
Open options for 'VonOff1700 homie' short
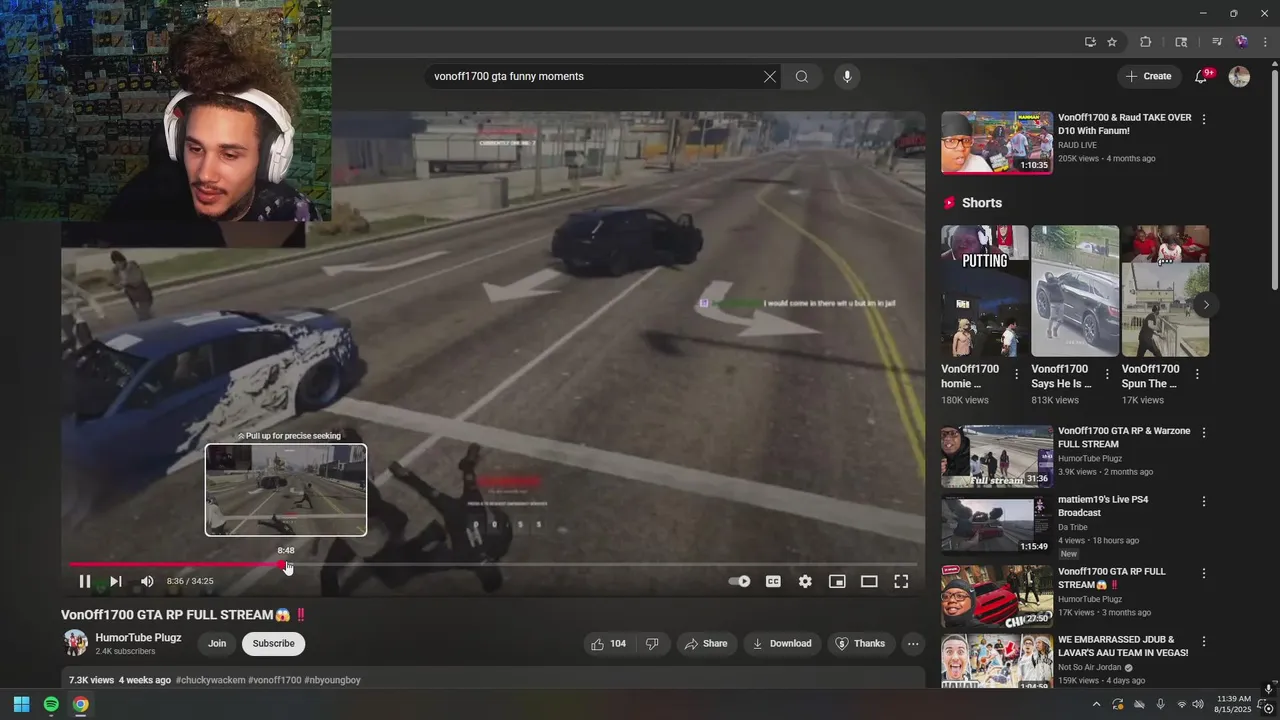1017,374
